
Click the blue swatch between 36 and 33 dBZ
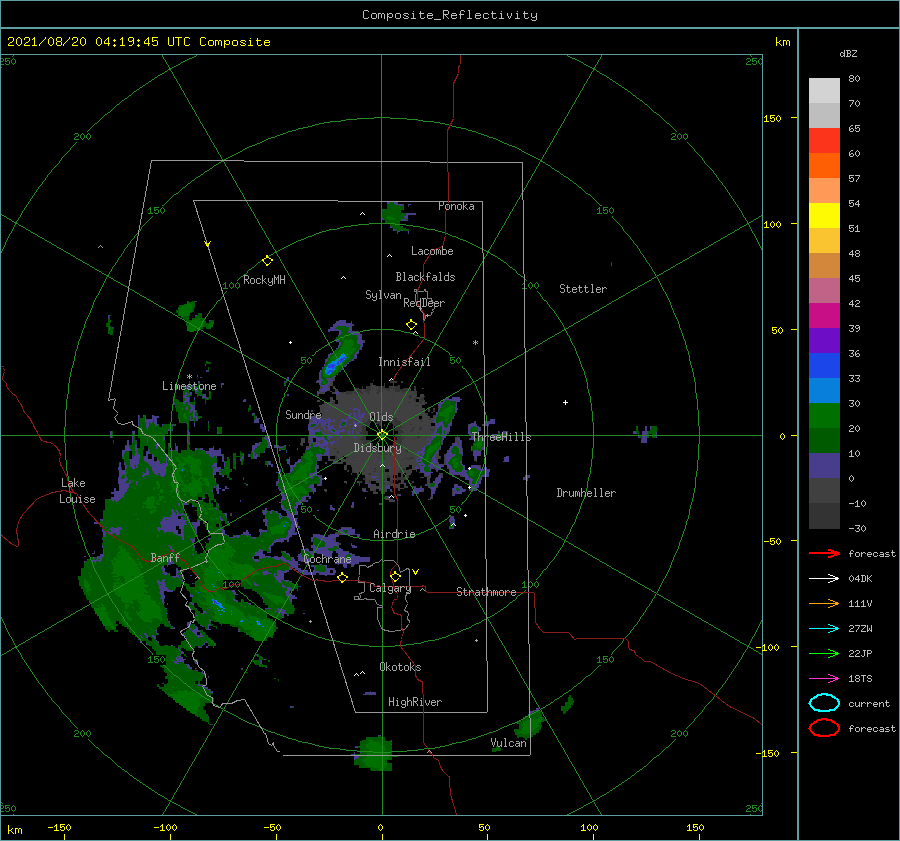click(824, 366)
